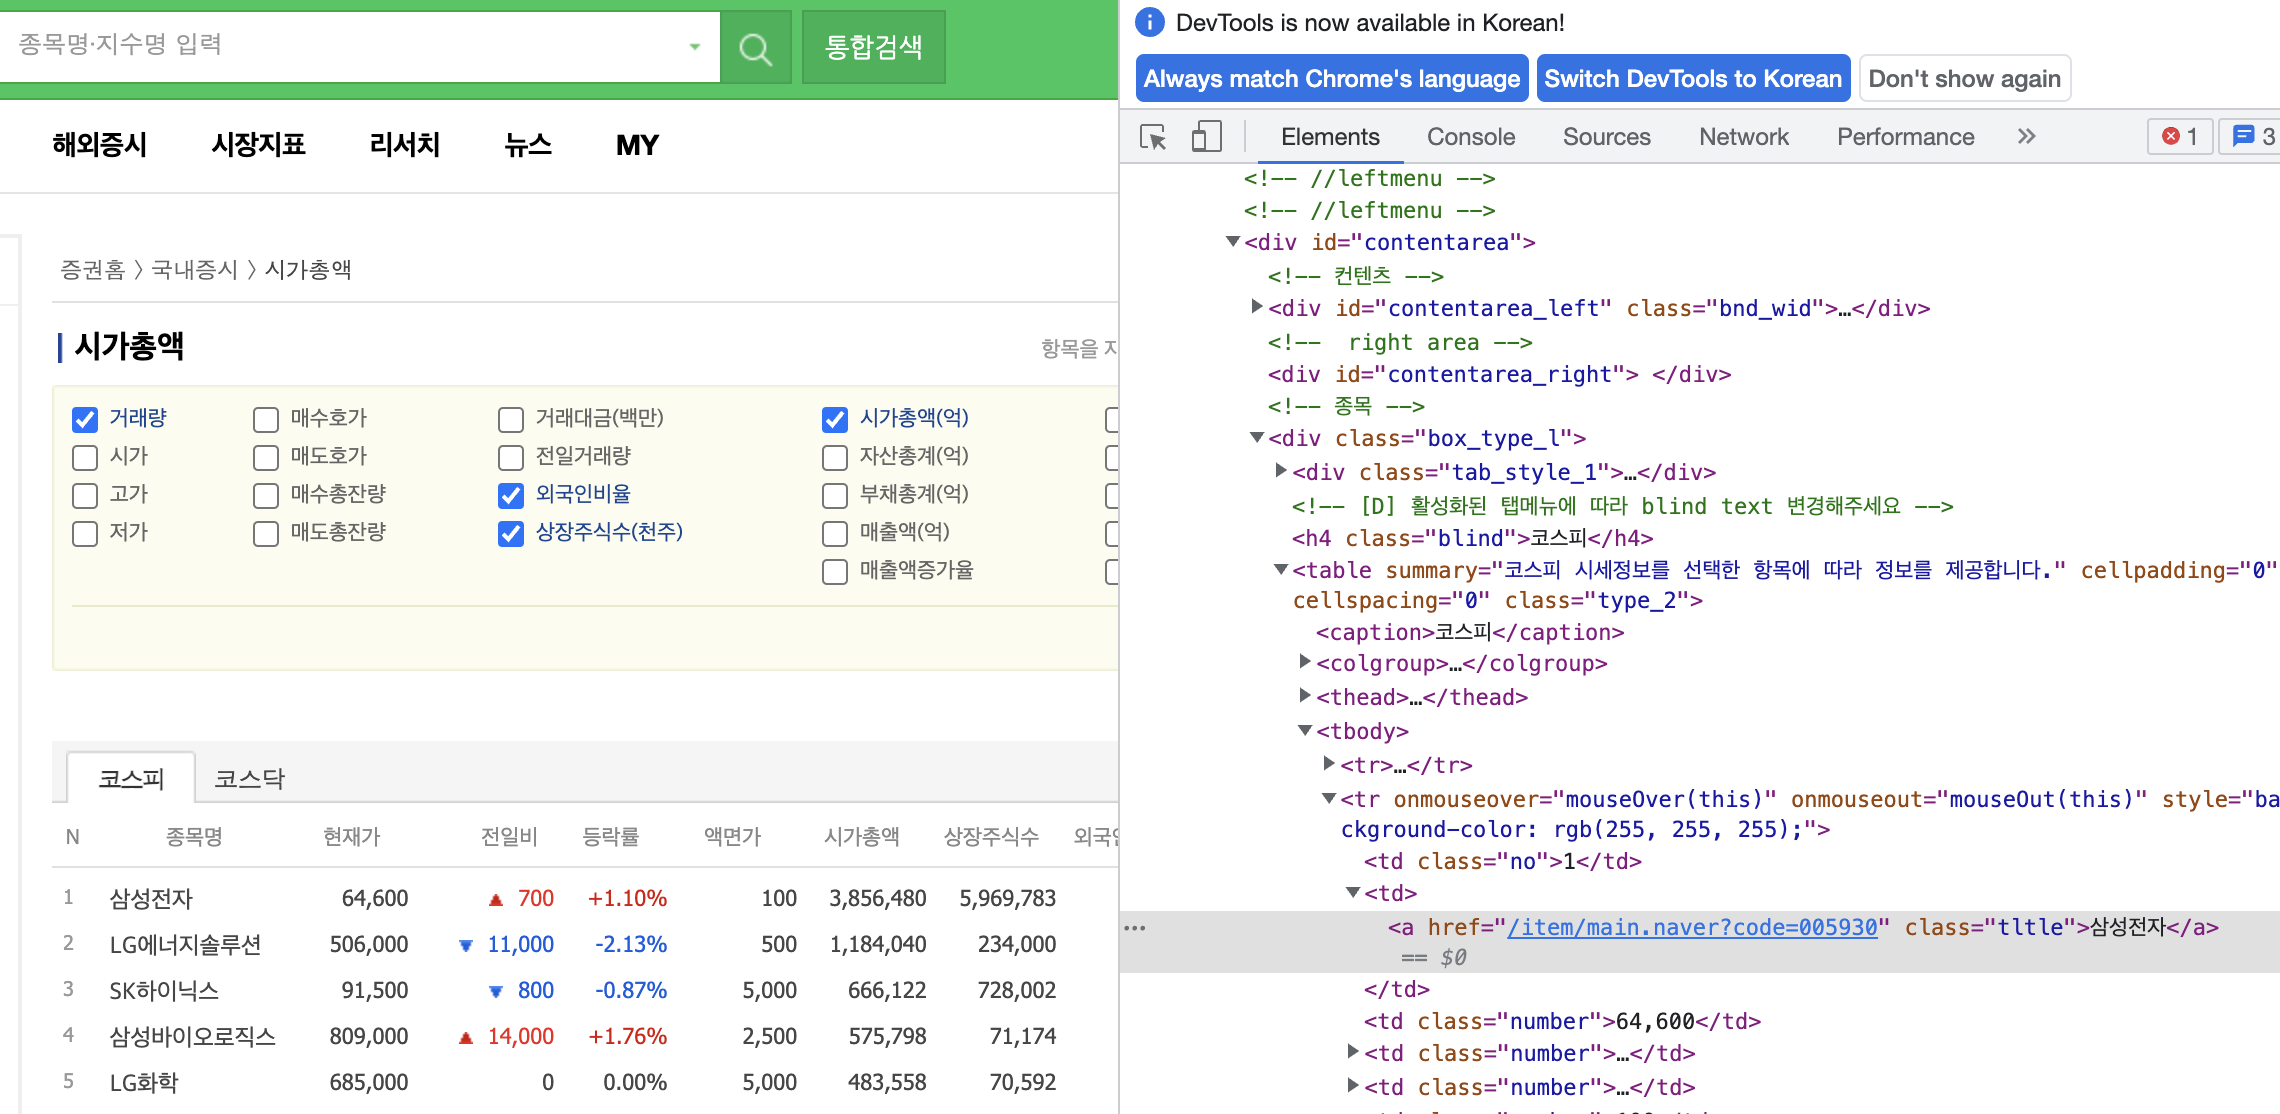Switch to the Console tab
This screenshot has width=2280, height=1114.
coord(1470,137)
